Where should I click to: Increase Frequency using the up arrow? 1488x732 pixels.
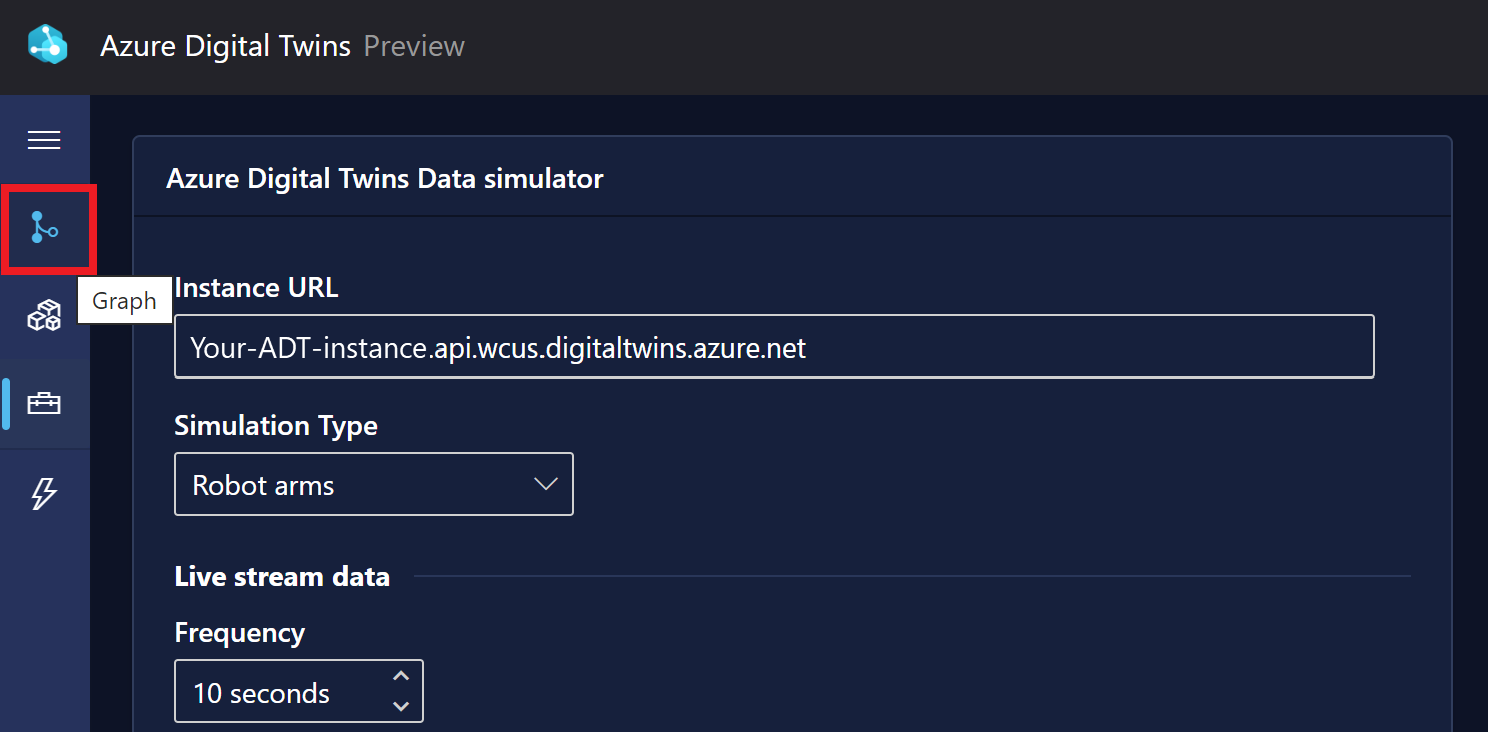(400, 676)
